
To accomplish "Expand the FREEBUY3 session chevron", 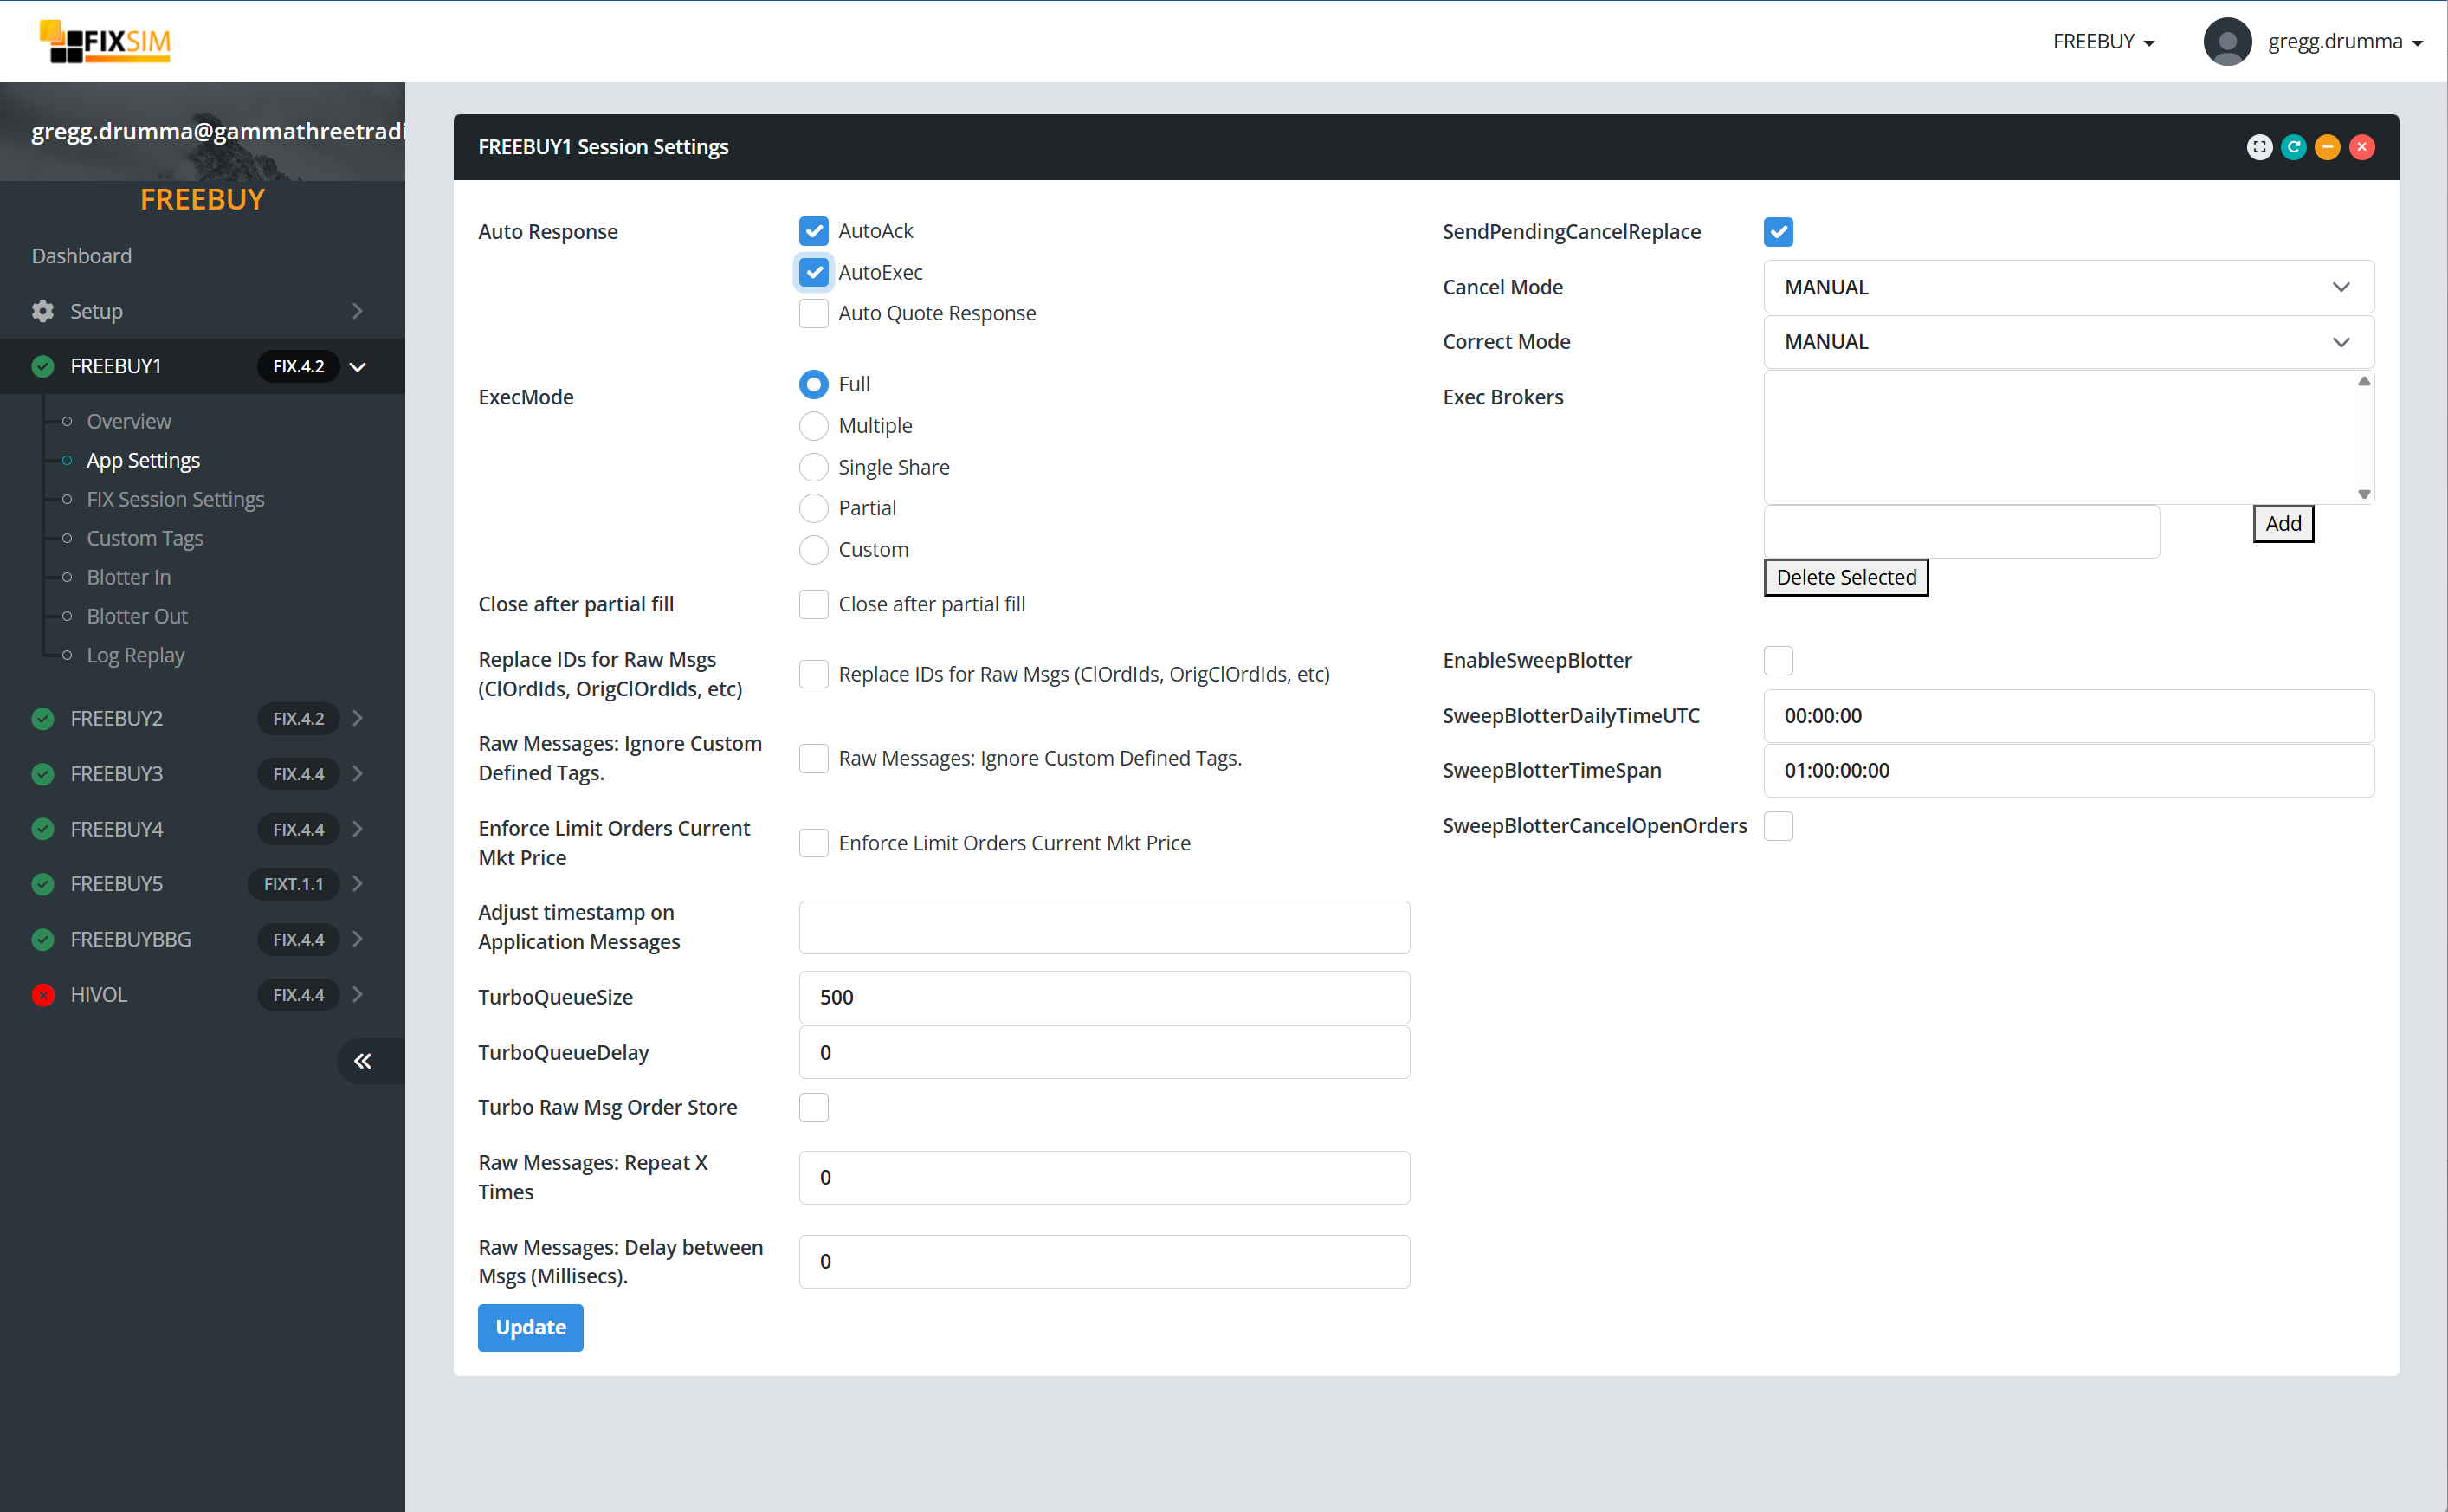I will point(357,774).
